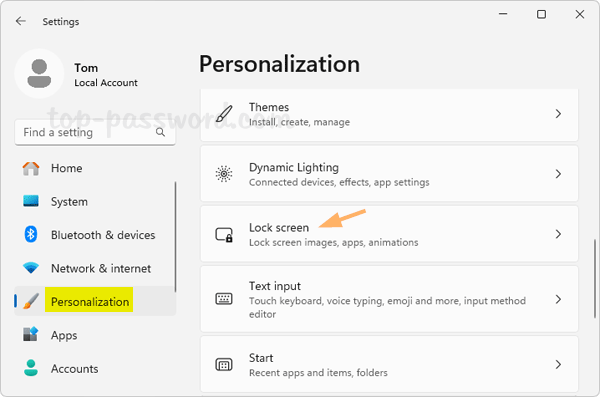This screenshot has width=600, height=397.
Task: Open Lock screen via its chevron
Action: click(x=558, y=234)
